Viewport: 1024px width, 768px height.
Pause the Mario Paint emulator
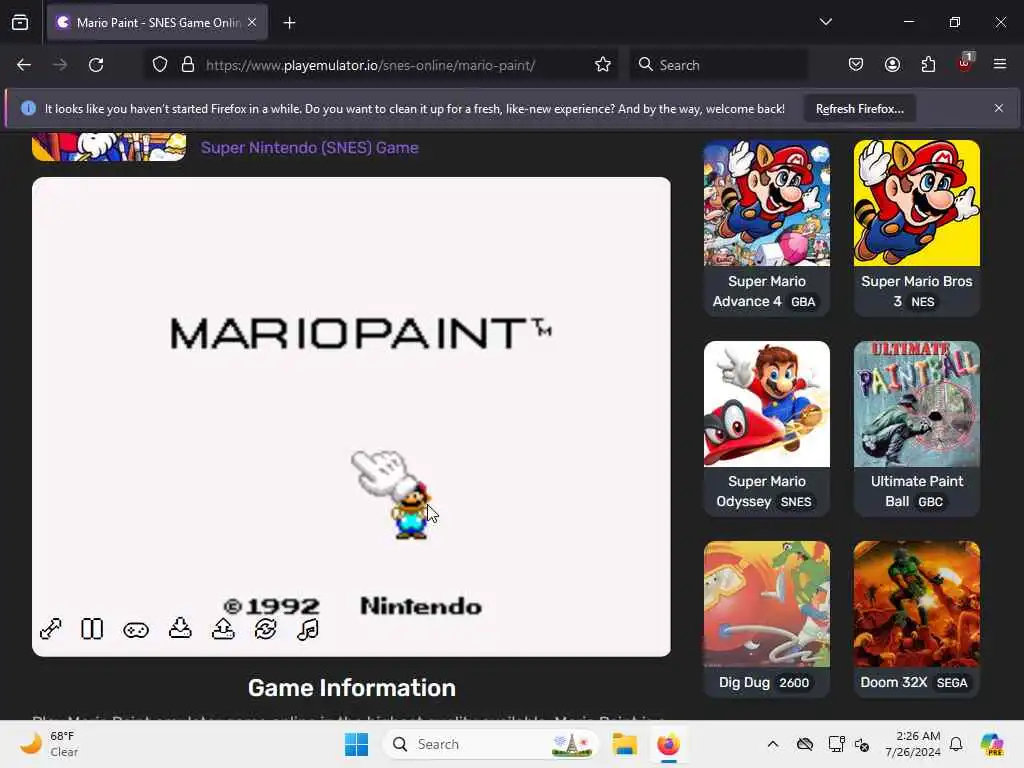[x=92, y=629]
